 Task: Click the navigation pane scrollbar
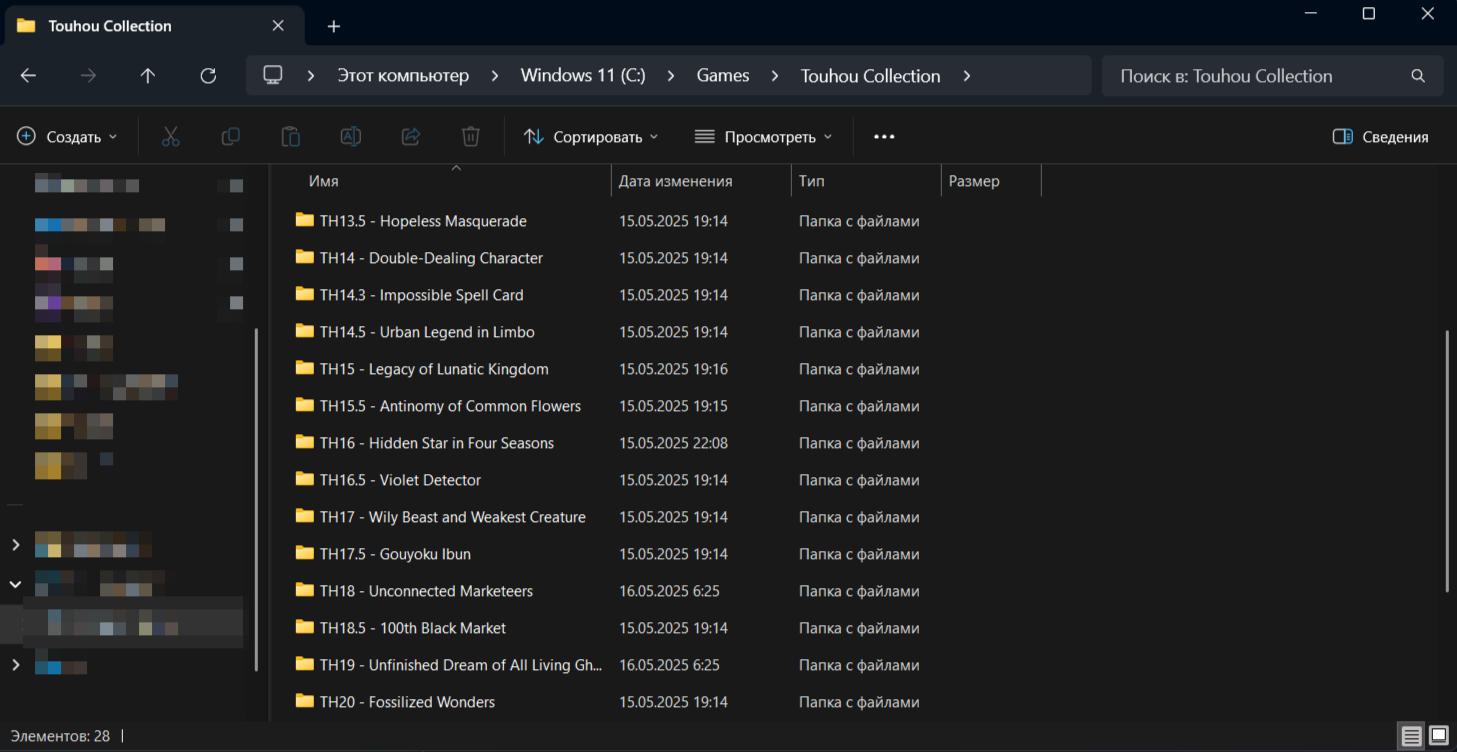pyautogui.click(x=257, y=498)
